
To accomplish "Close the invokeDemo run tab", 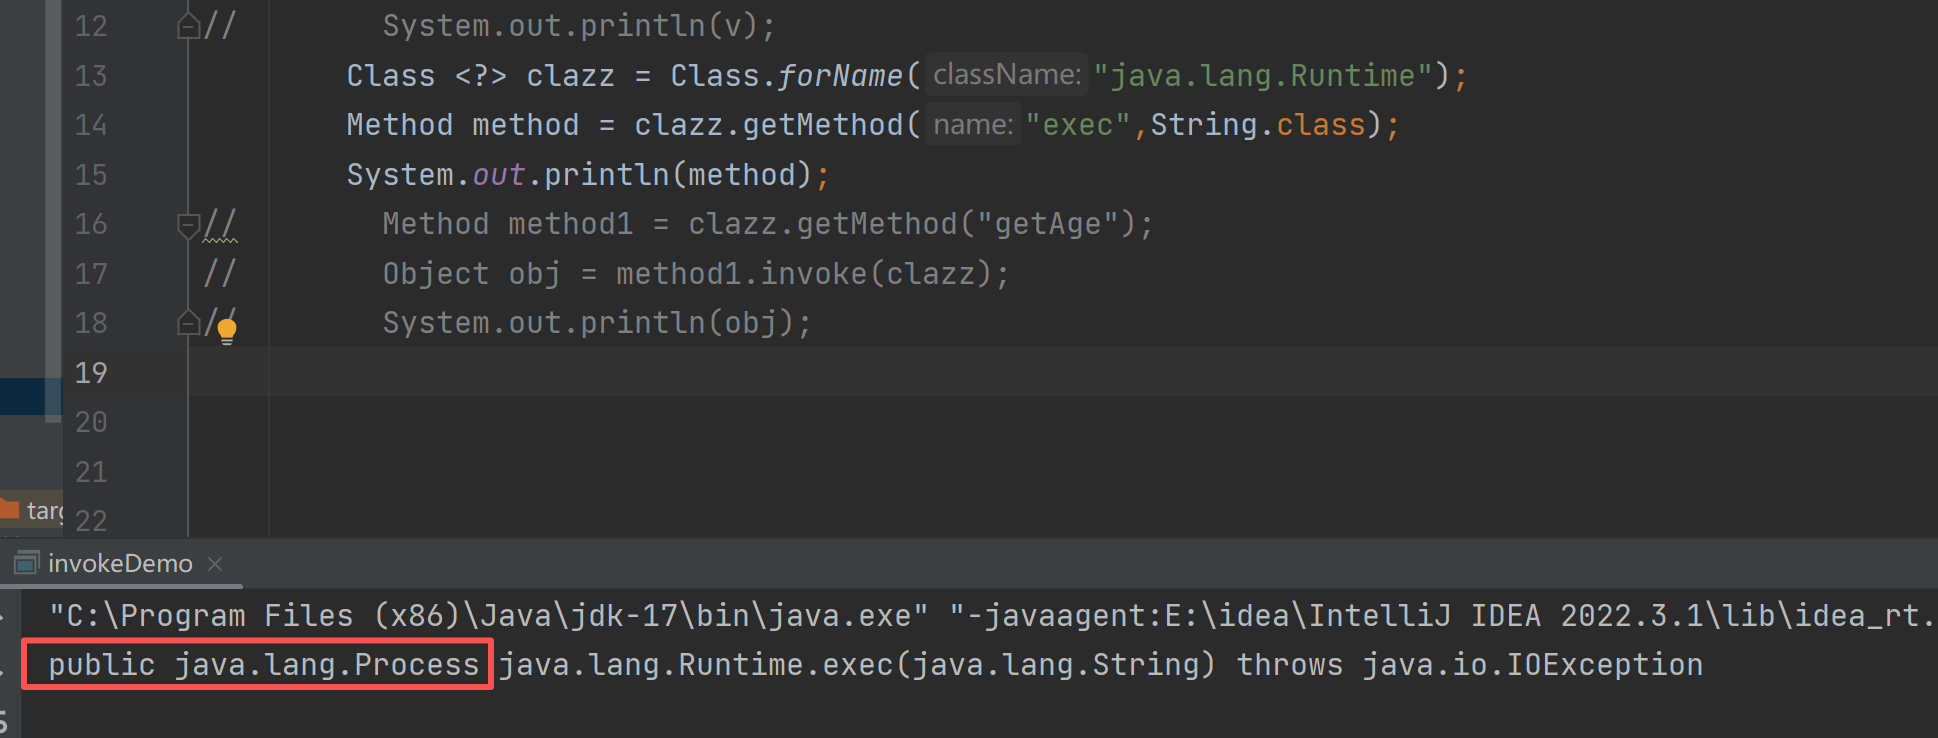I will click(x=215, y=564).
